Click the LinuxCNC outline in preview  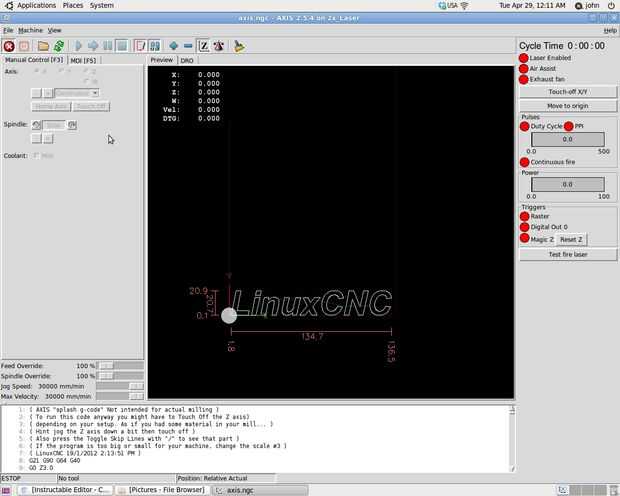coord(312,303)
